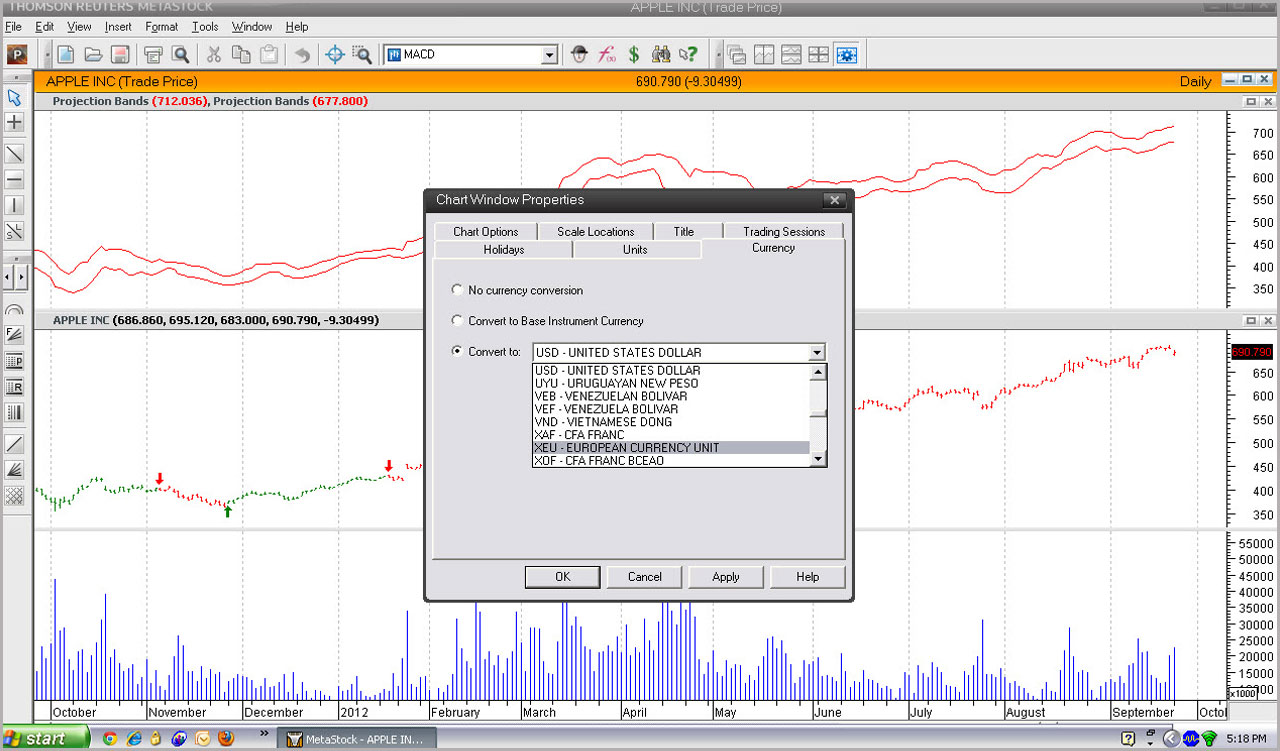This screenshot has width=1280, height=751.
Task: Open the Explorer binoculars icon
Action: (x=660, y=55)
